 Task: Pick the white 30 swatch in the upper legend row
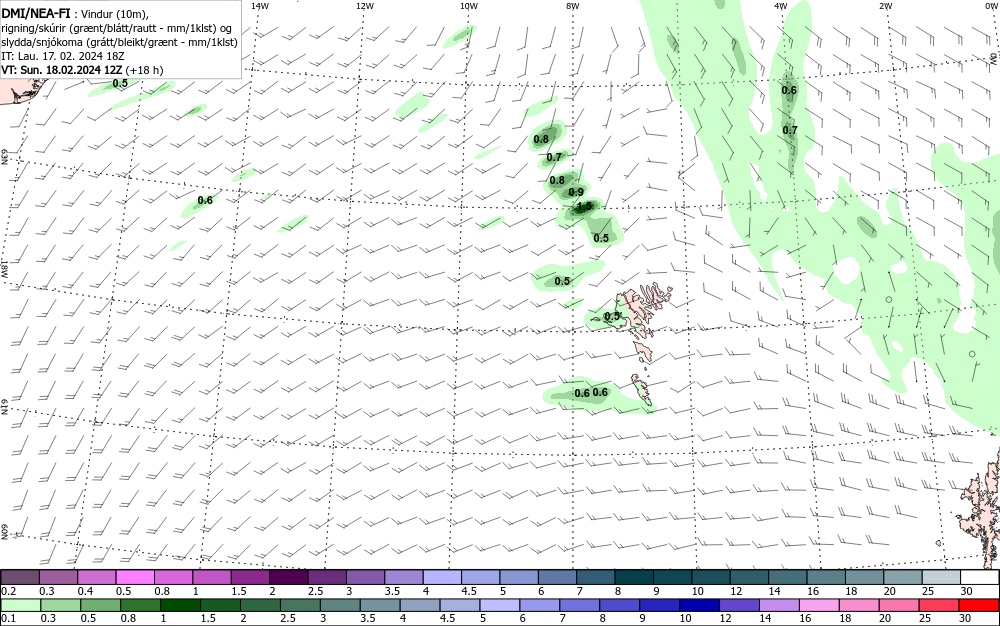click(x=980, y=578)
